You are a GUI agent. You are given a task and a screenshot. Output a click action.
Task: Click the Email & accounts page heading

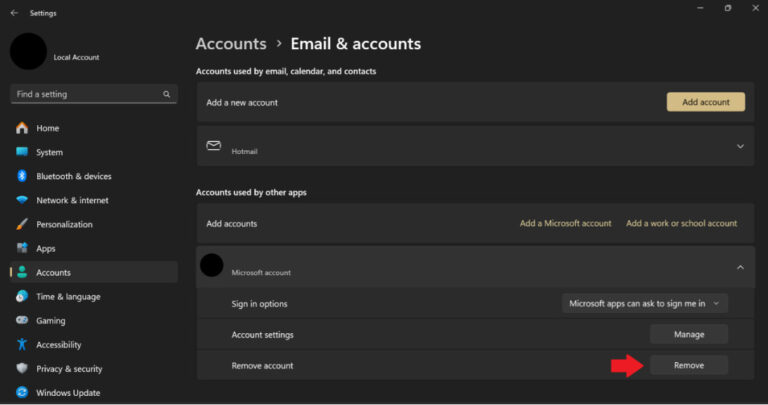tap(356, 44)
